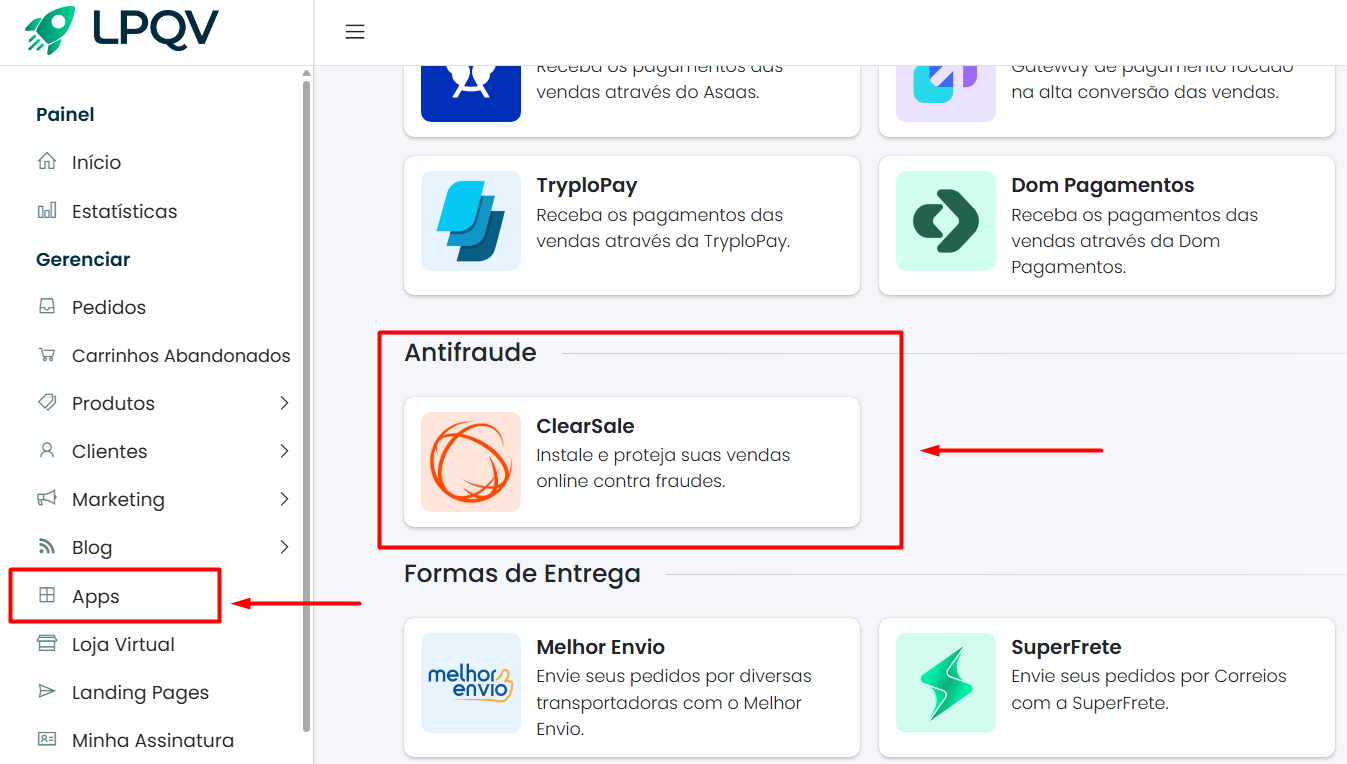Expand the Marketing submenu chevron
This screenshot has height=764, width=1347.
tap(284, 499)
